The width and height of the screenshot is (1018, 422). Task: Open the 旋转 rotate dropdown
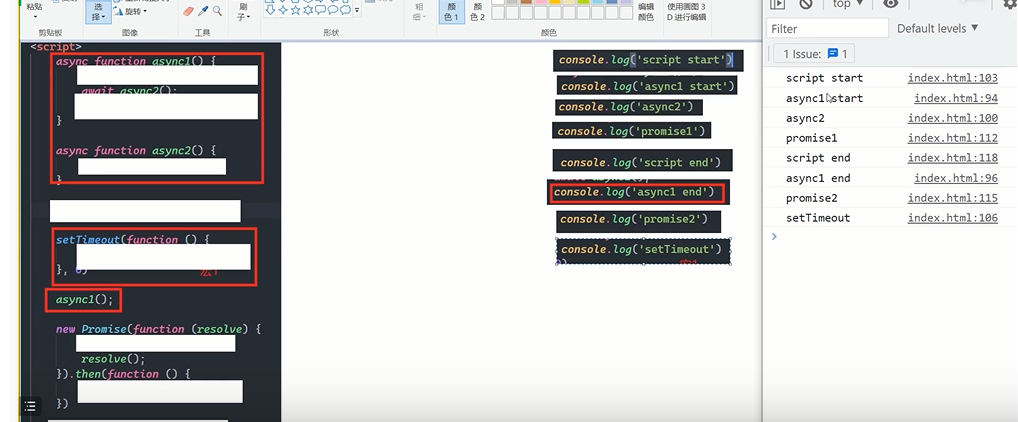(130, 11)
